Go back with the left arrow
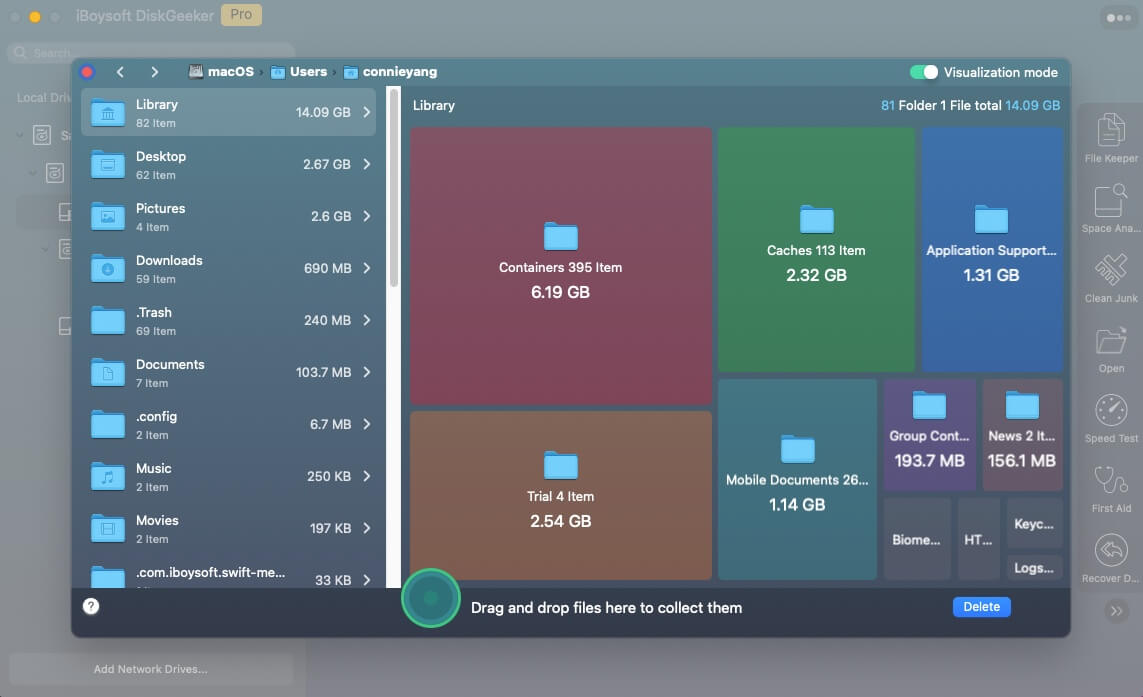 coord(120,72)
